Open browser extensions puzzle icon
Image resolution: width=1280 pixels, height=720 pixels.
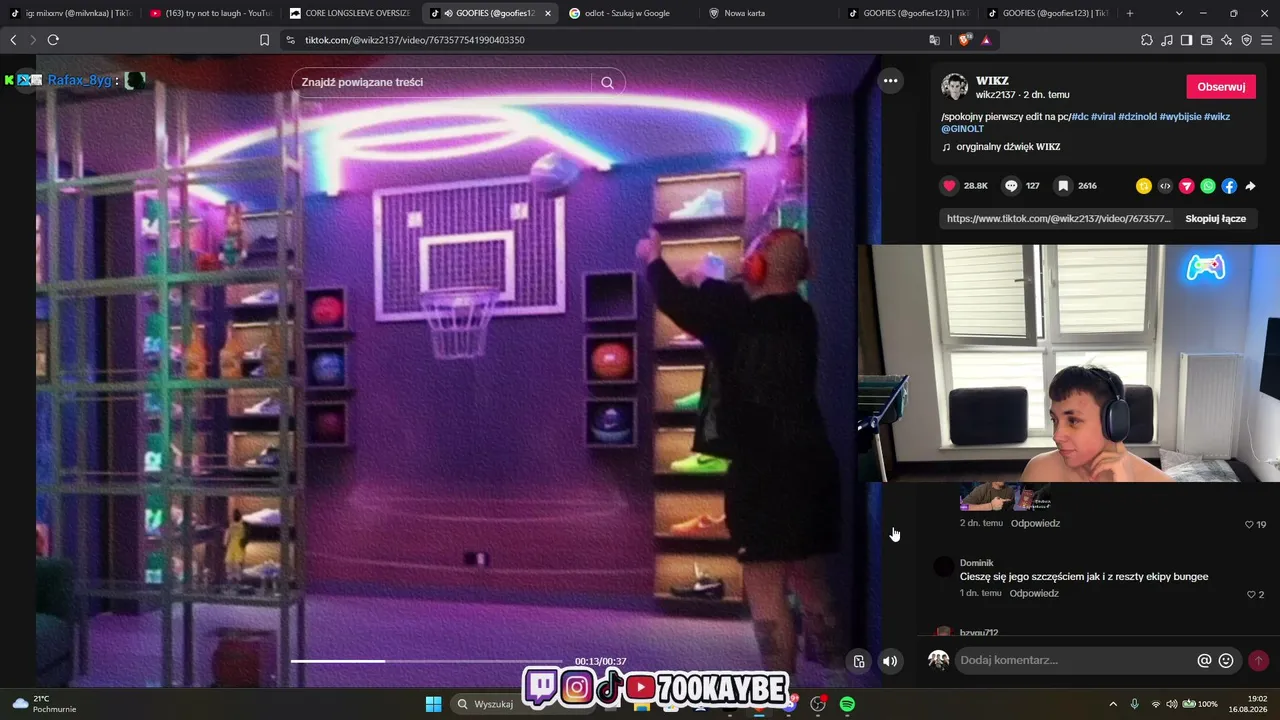(1146, 40)
